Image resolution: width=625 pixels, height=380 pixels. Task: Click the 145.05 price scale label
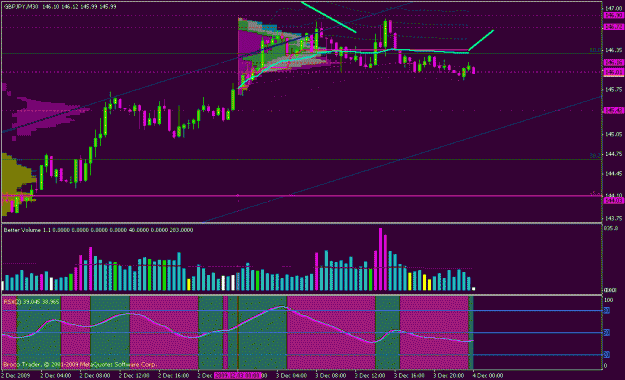pyautogui.click(x=613, y=134)
